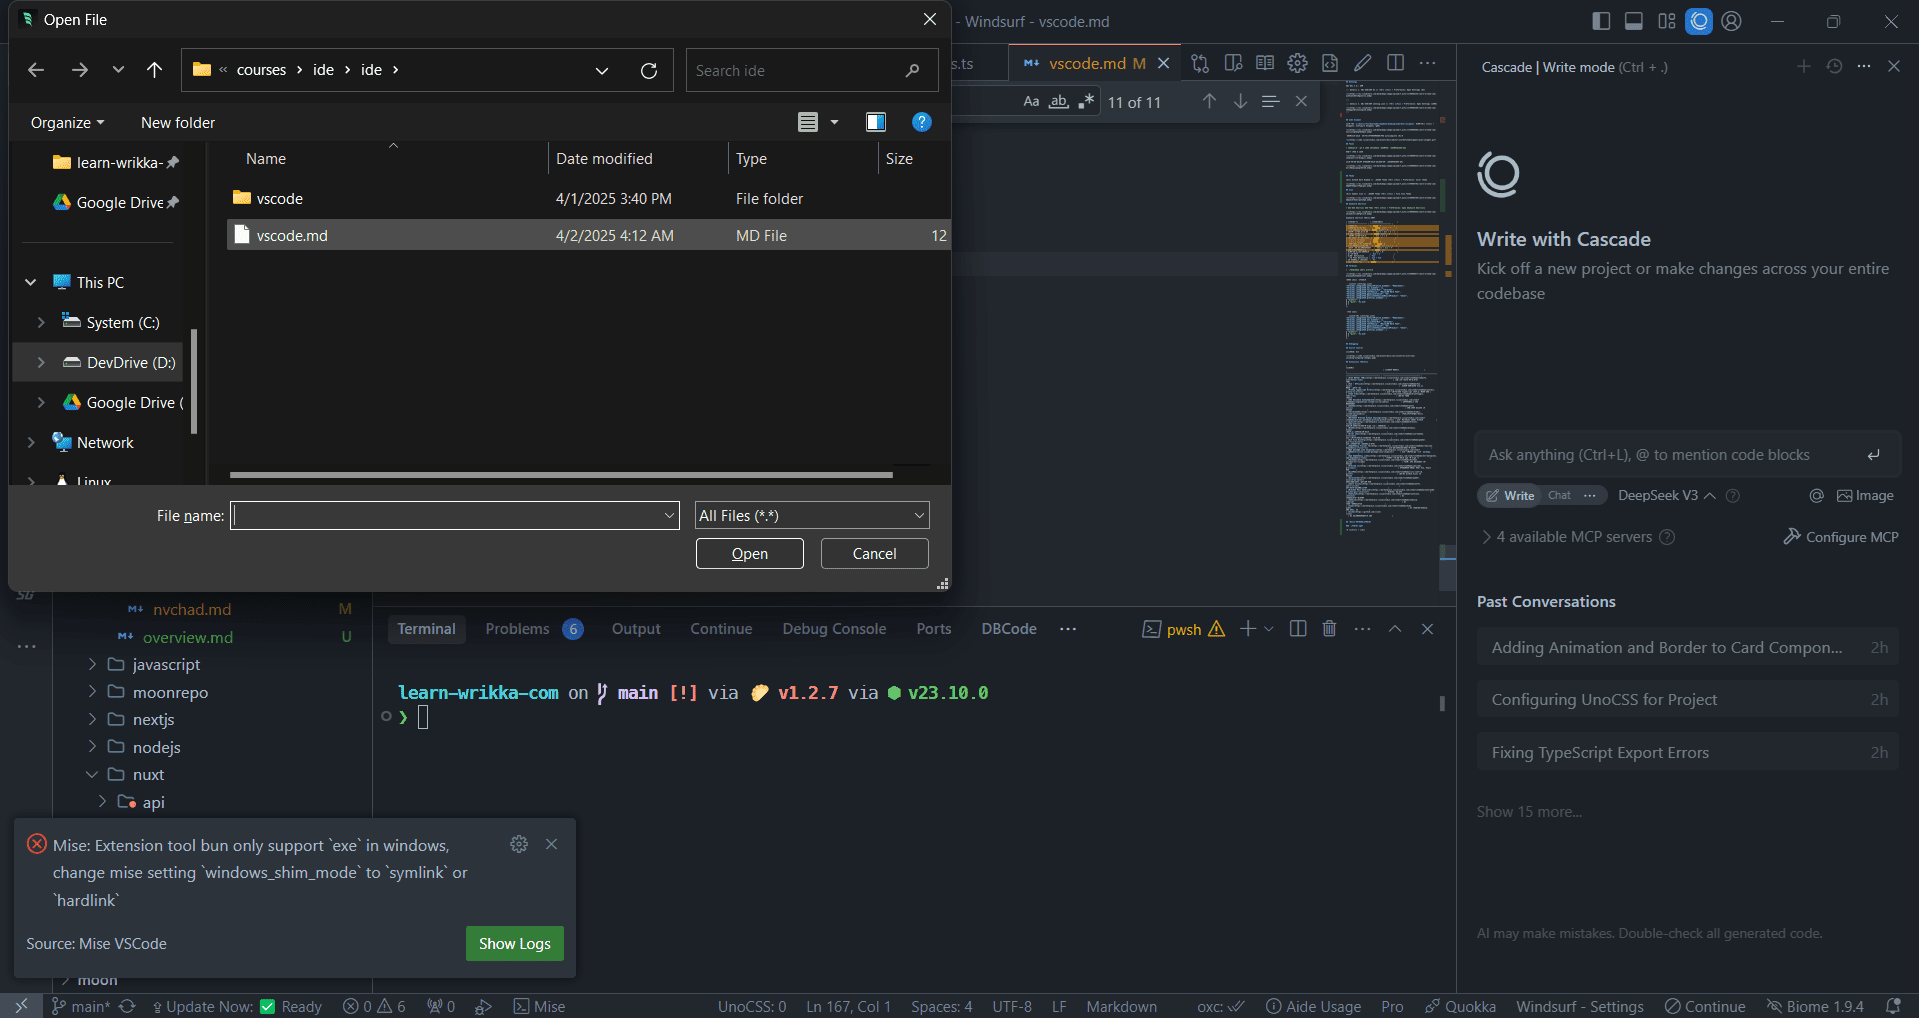This screenshot has width=1919, height=1018.
Task: Kill the terminal with trash icon
Action: (x=1329, y=628)
